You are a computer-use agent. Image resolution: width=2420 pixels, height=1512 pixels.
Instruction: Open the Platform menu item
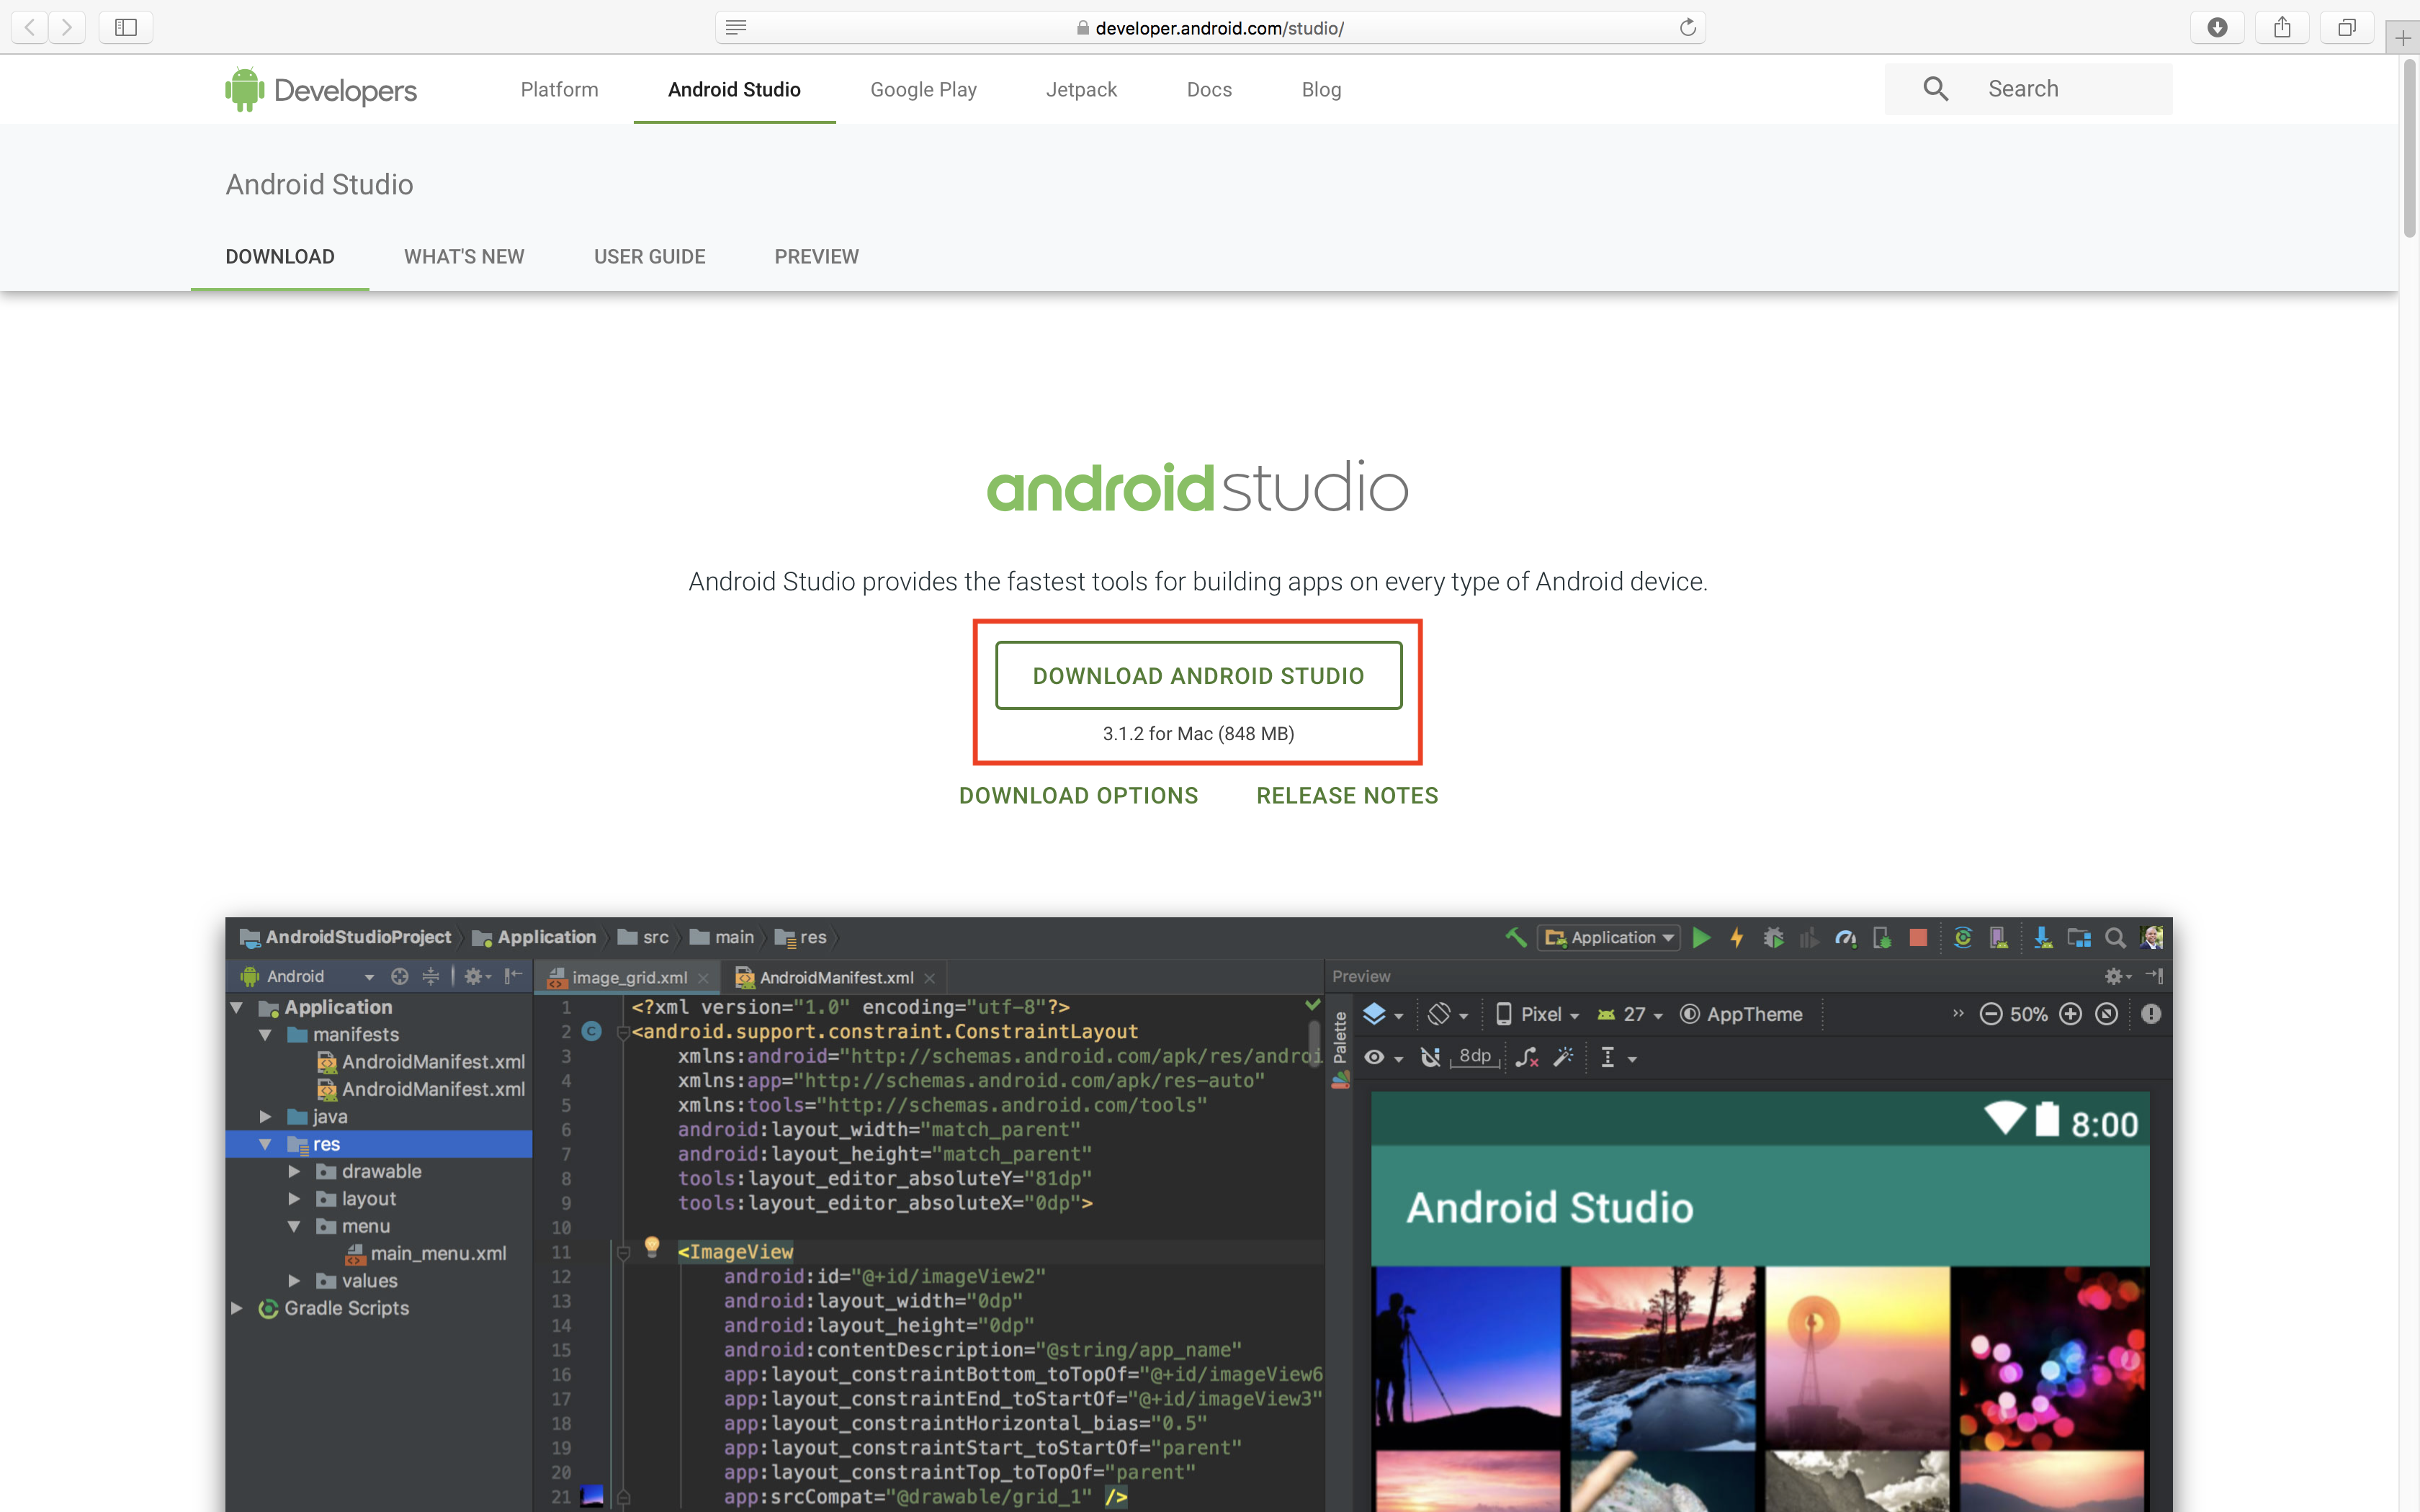coord(559,90)
